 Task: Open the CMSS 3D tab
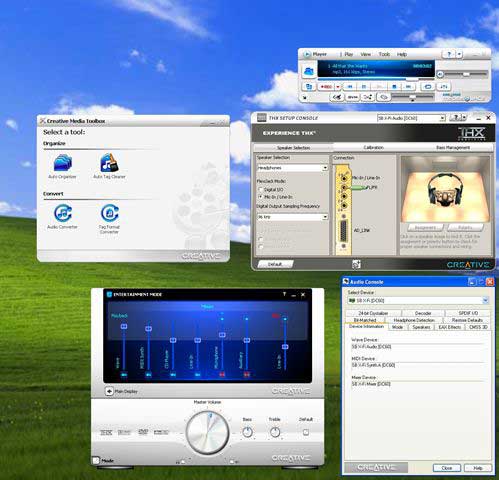click(478, 327)
